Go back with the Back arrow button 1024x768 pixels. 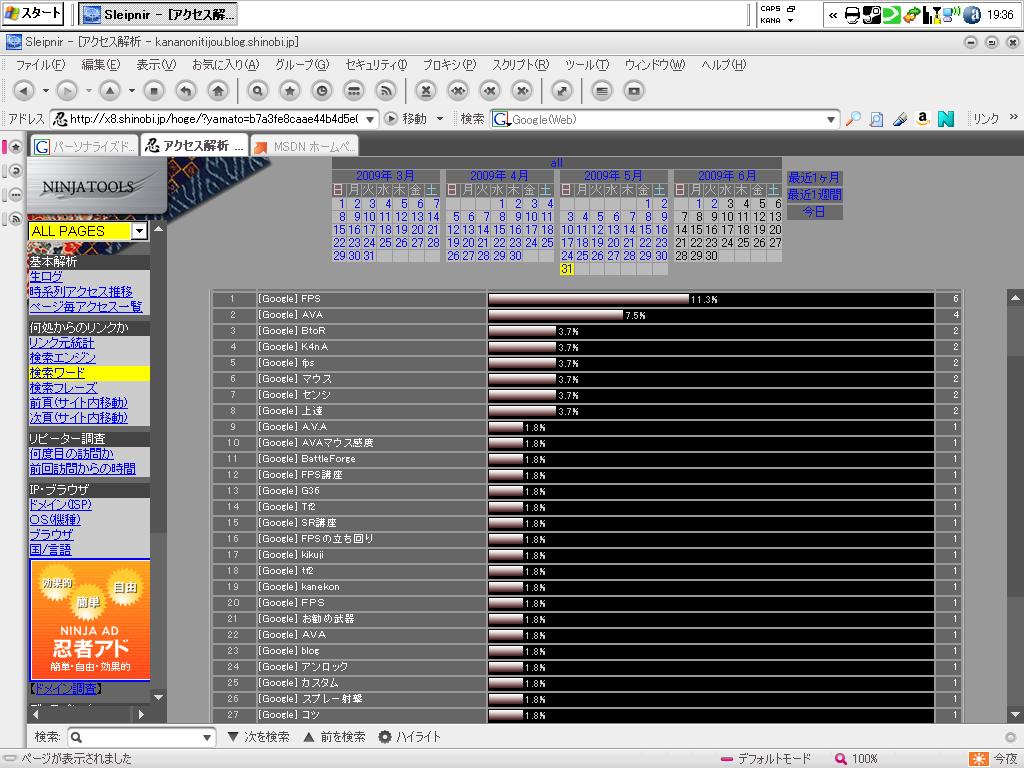pos(24,91)
